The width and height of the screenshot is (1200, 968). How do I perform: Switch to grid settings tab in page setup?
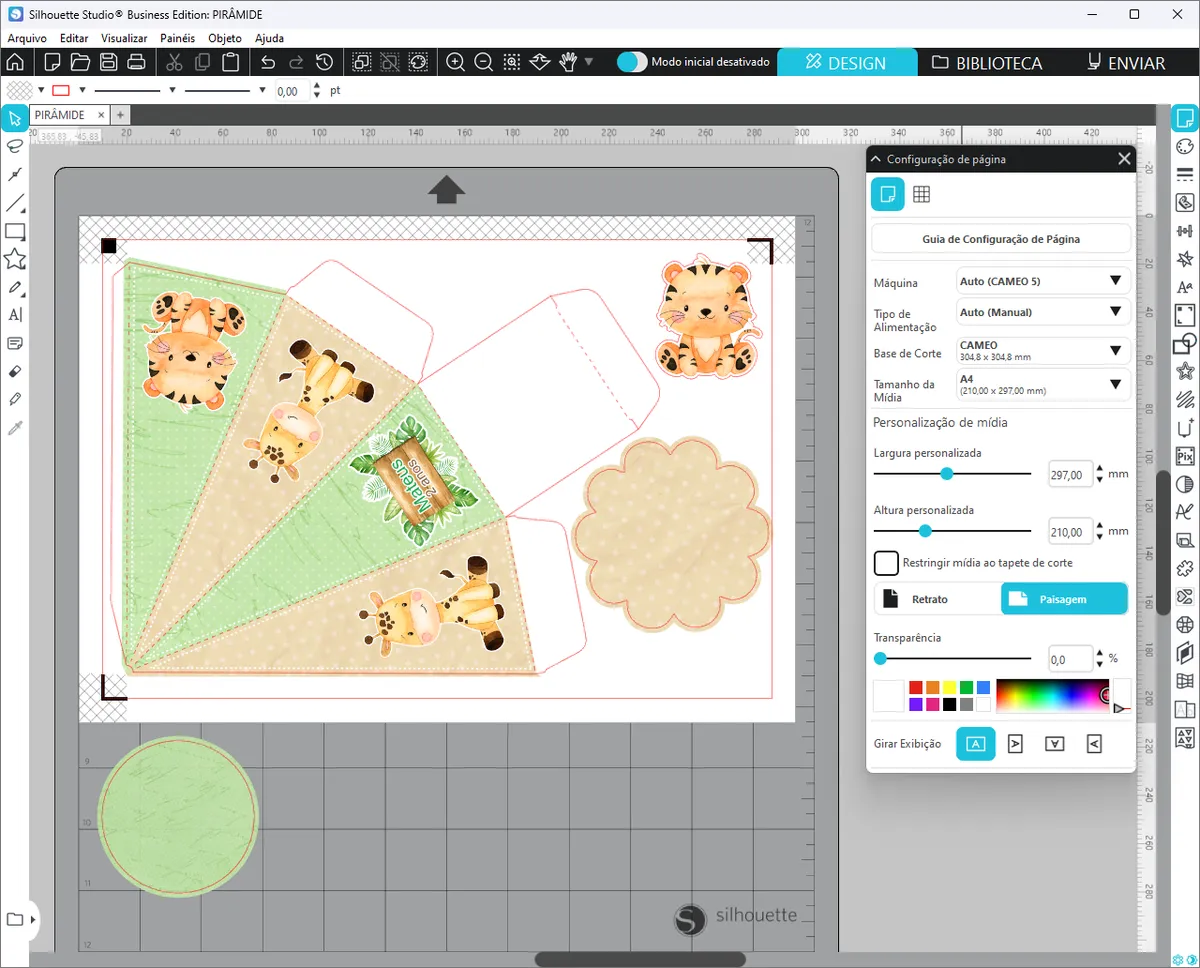click(x=922, y=194)
